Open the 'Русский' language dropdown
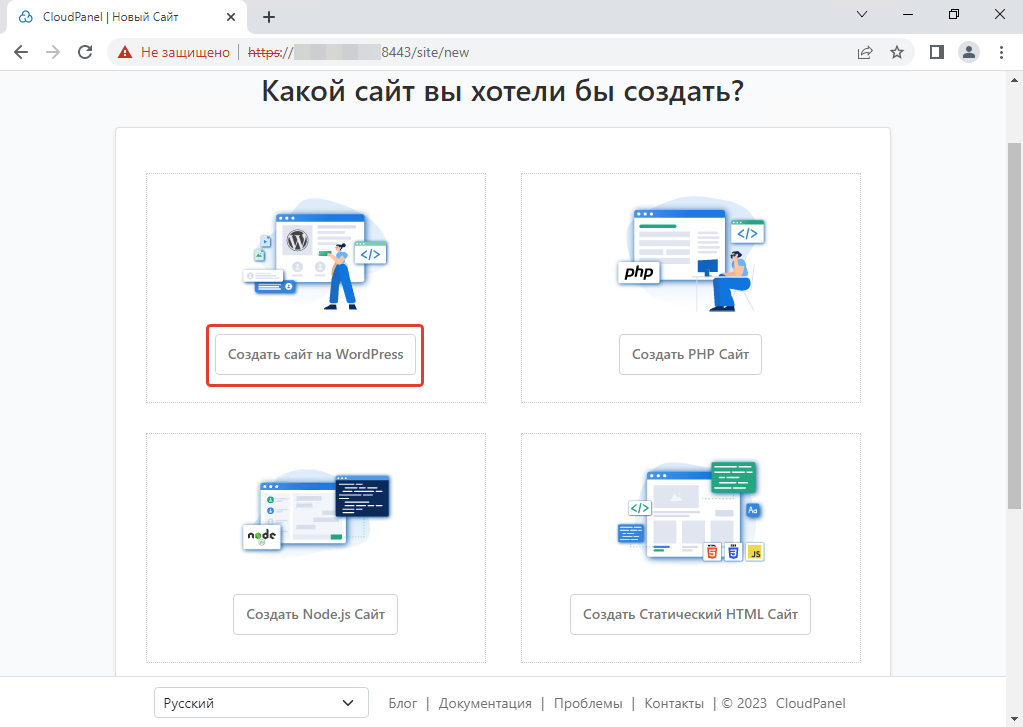1023x727 pixels. [260, 703]
